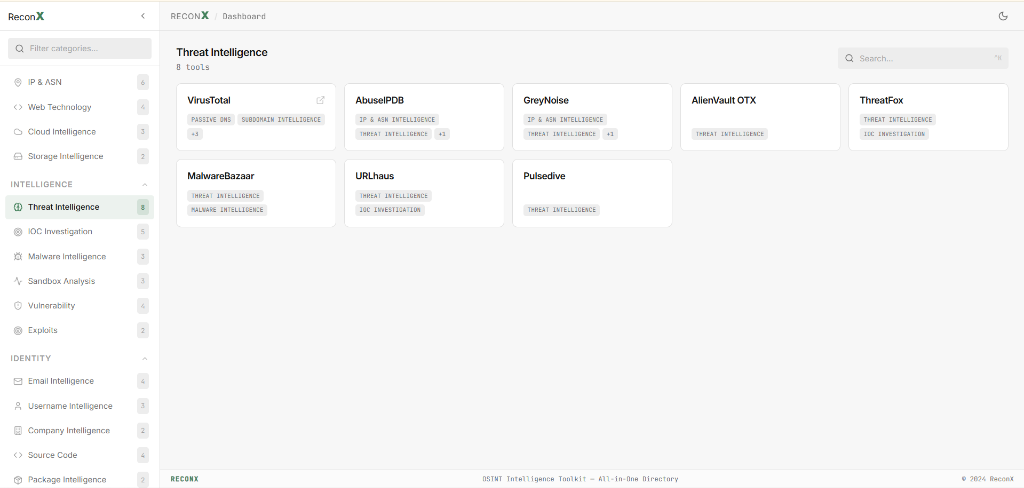Go to the IOC Investigation category
Screen dimensions: 1024x488
pos(79,232)
